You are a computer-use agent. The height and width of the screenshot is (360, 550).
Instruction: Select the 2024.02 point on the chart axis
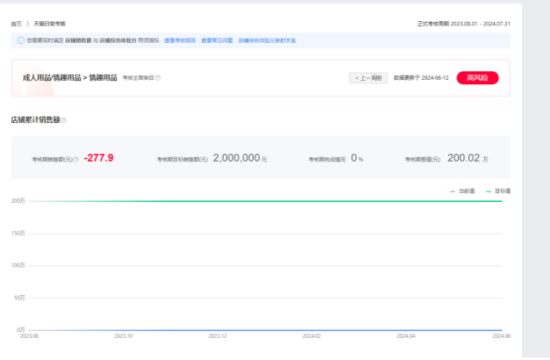pos(311,336)
